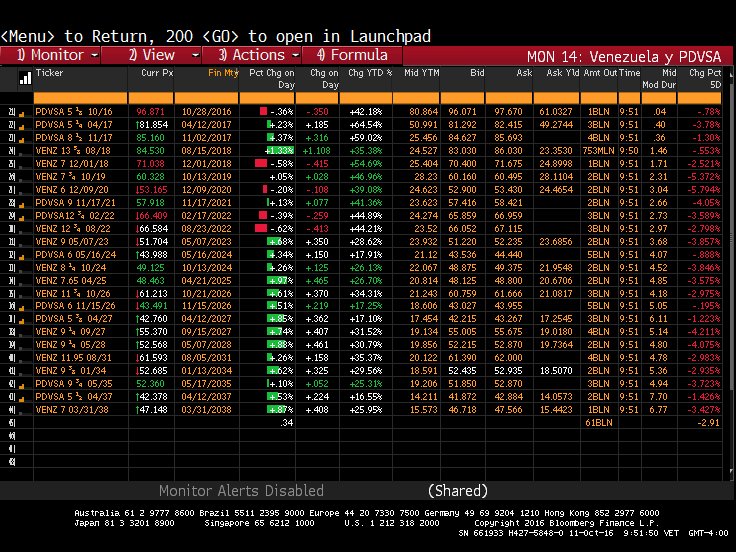The width and height of the screenshot is (736, 552).
Task: Click the orange filter field under Ticker
Action: tap(80, 98)
